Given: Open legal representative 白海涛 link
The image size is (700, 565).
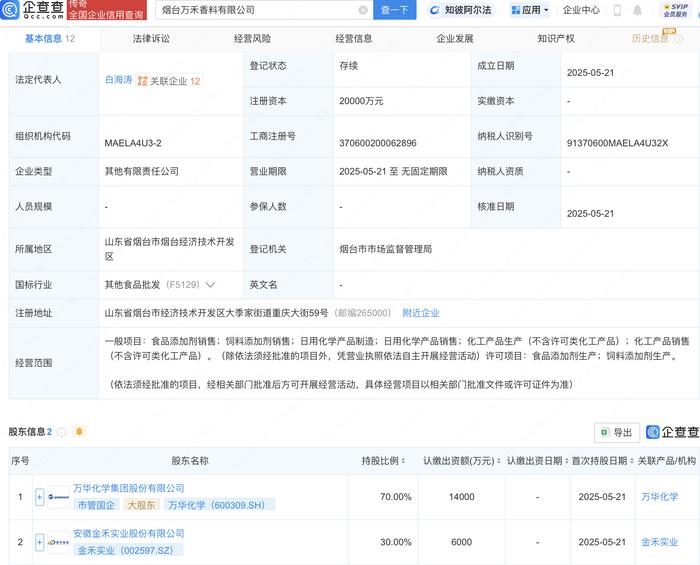Looking at the screenshot, I should [118, 80].
